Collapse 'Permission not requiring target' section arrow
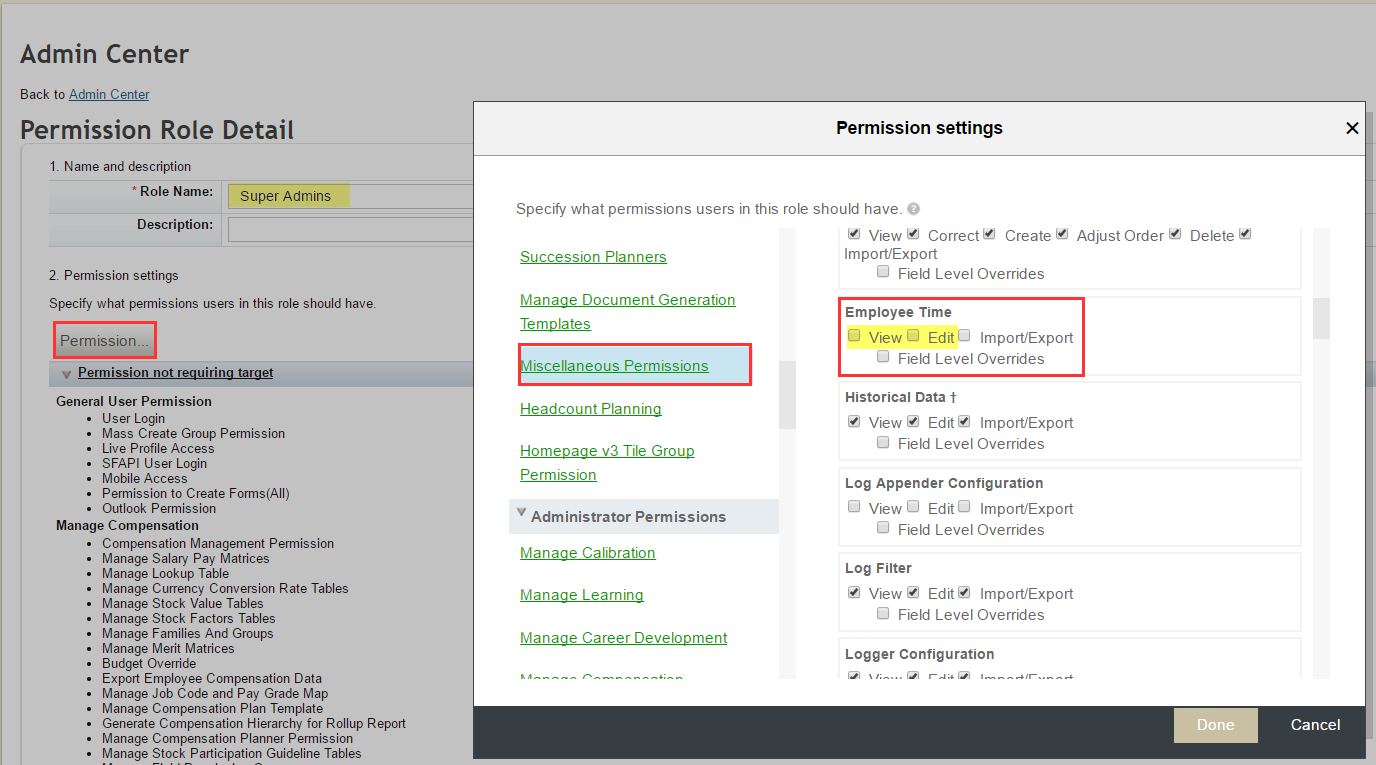The image size is (1376, 765). (x=67, y=374)
